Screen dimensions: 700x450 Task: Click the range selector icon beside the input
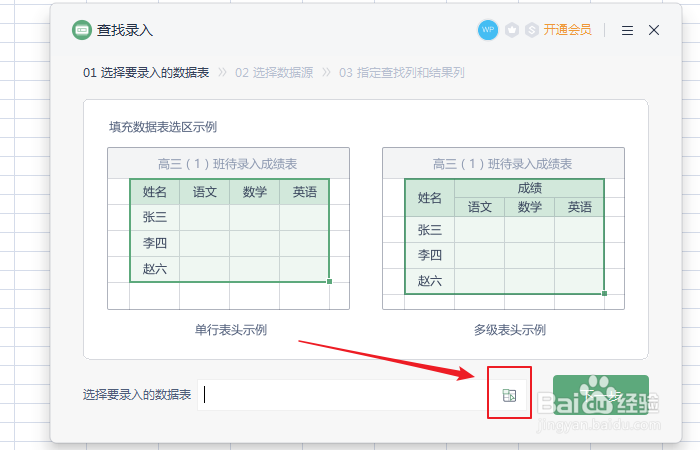[x=509, y=395]
